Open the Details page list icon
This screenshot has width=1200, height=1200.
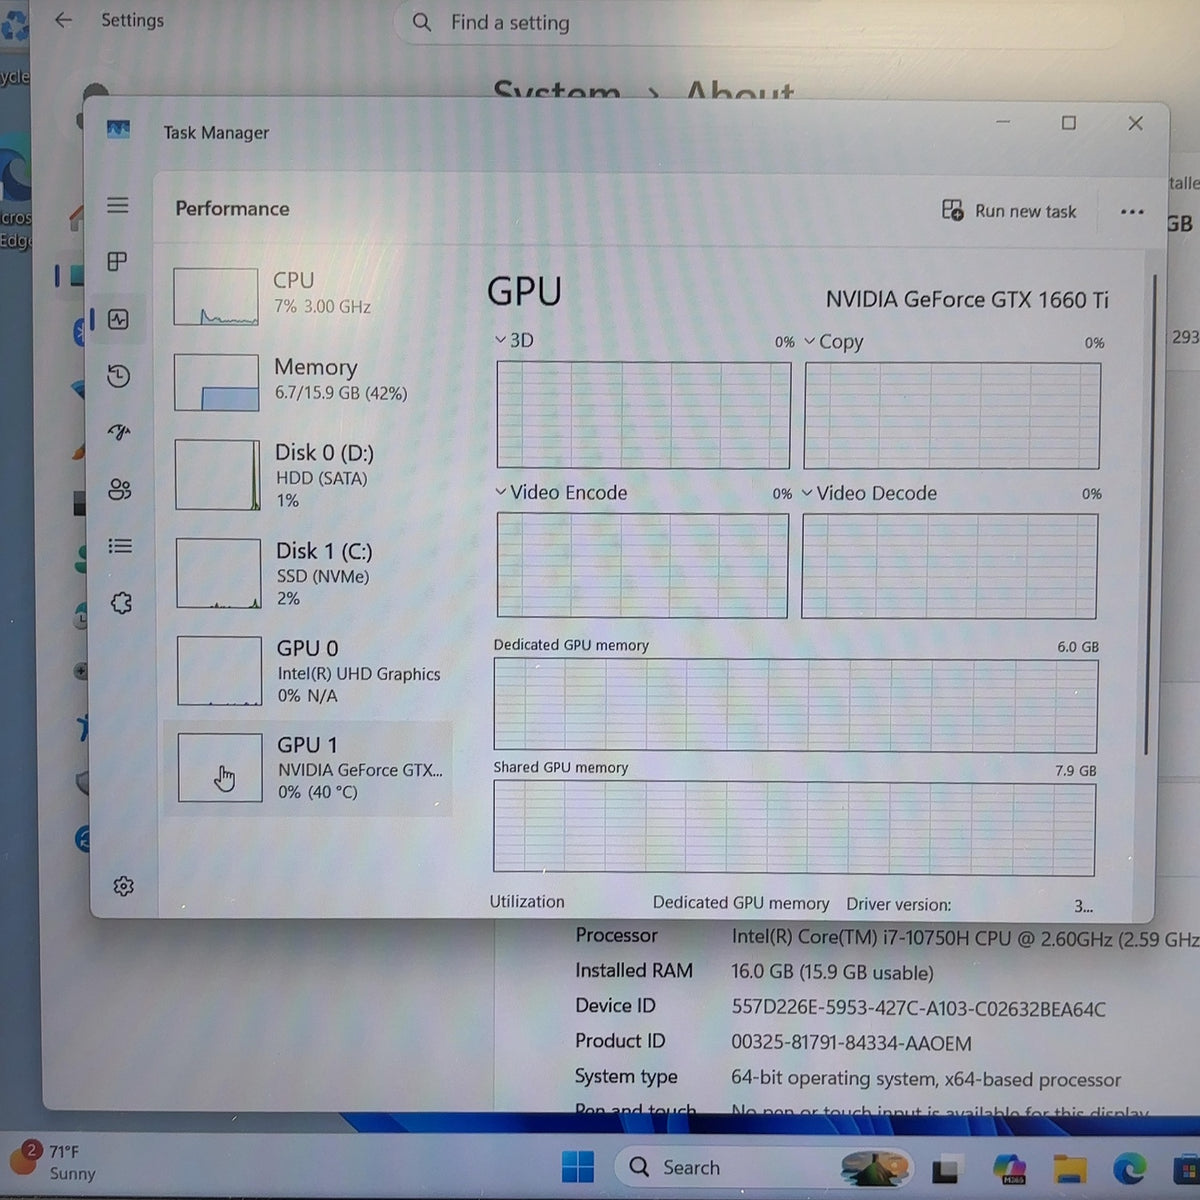tap(120, 546)
